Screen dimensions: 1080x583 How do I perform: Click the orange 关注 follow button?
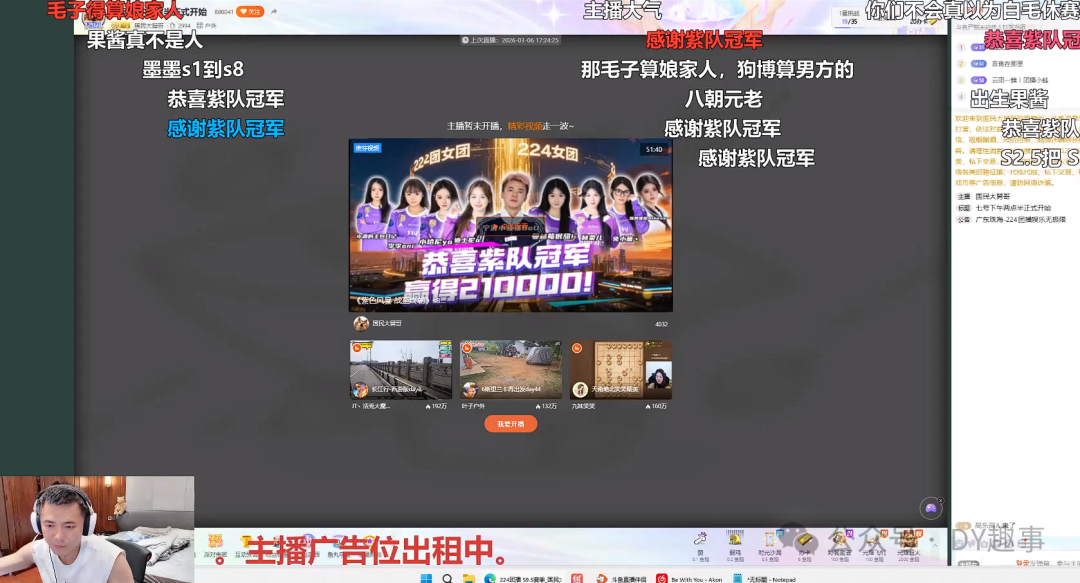click(250, 12)
